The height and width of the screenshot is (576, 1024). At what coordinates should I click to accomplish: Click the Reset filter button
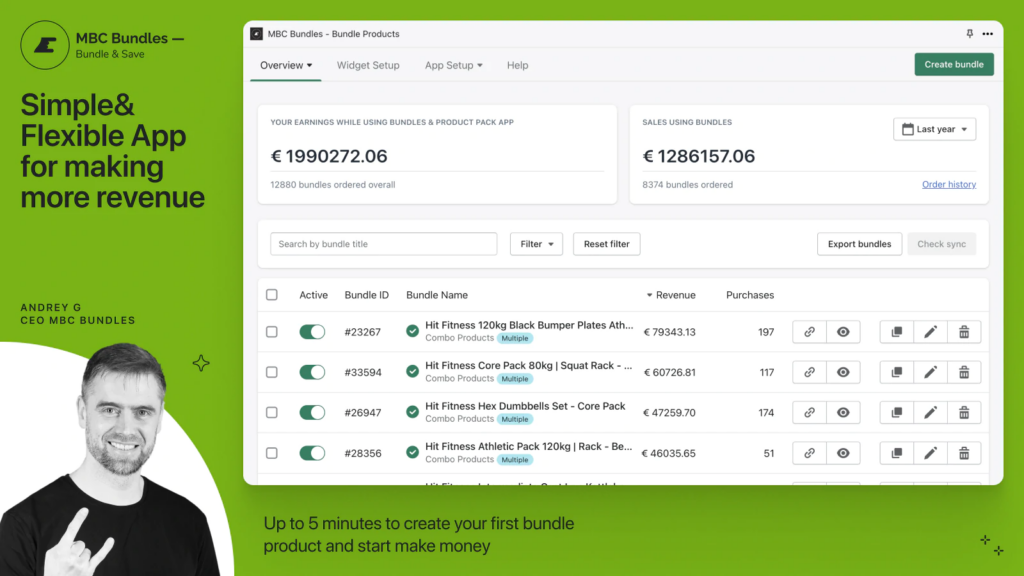tap(607, 244)
